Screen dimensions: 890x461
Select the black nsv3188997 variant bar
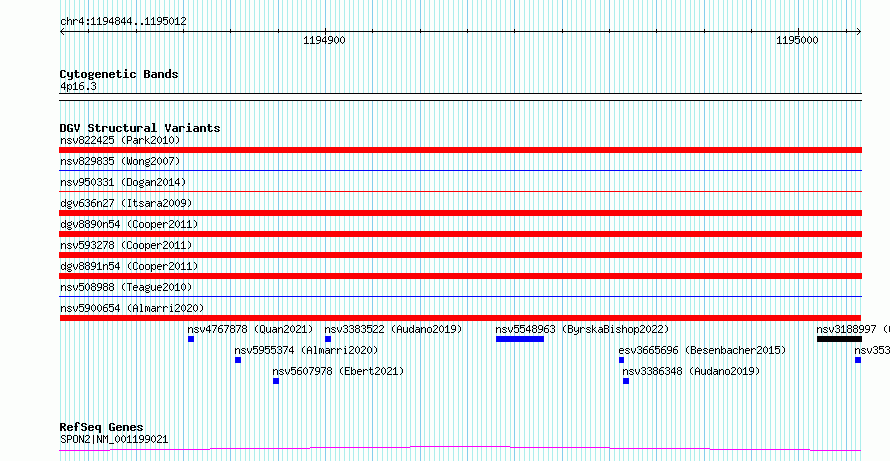pos(839,339)
